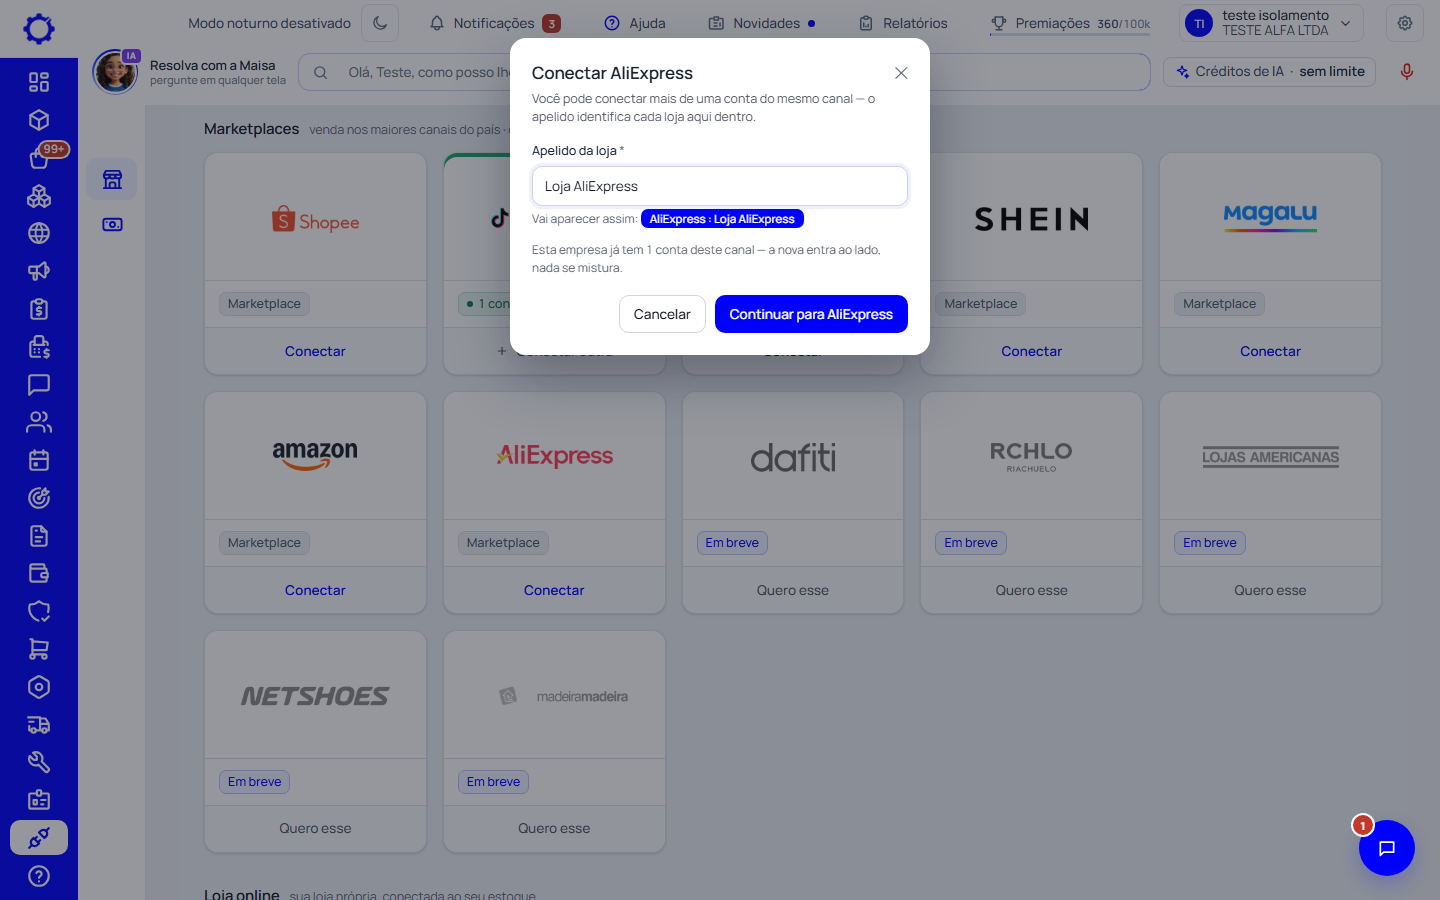Open the calendar icon in sidebar

tap(39, 460)
